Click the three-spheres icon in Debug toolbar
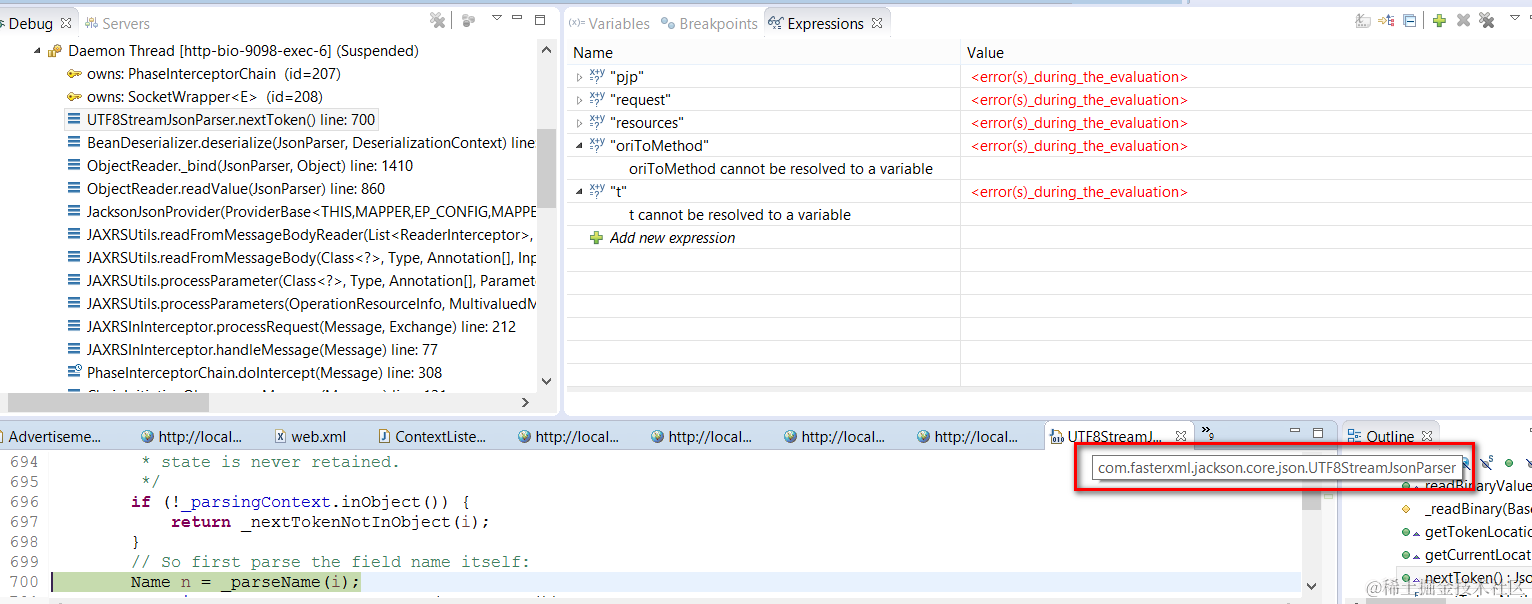This screenshot has height=604, width=1532. point(468,20)
